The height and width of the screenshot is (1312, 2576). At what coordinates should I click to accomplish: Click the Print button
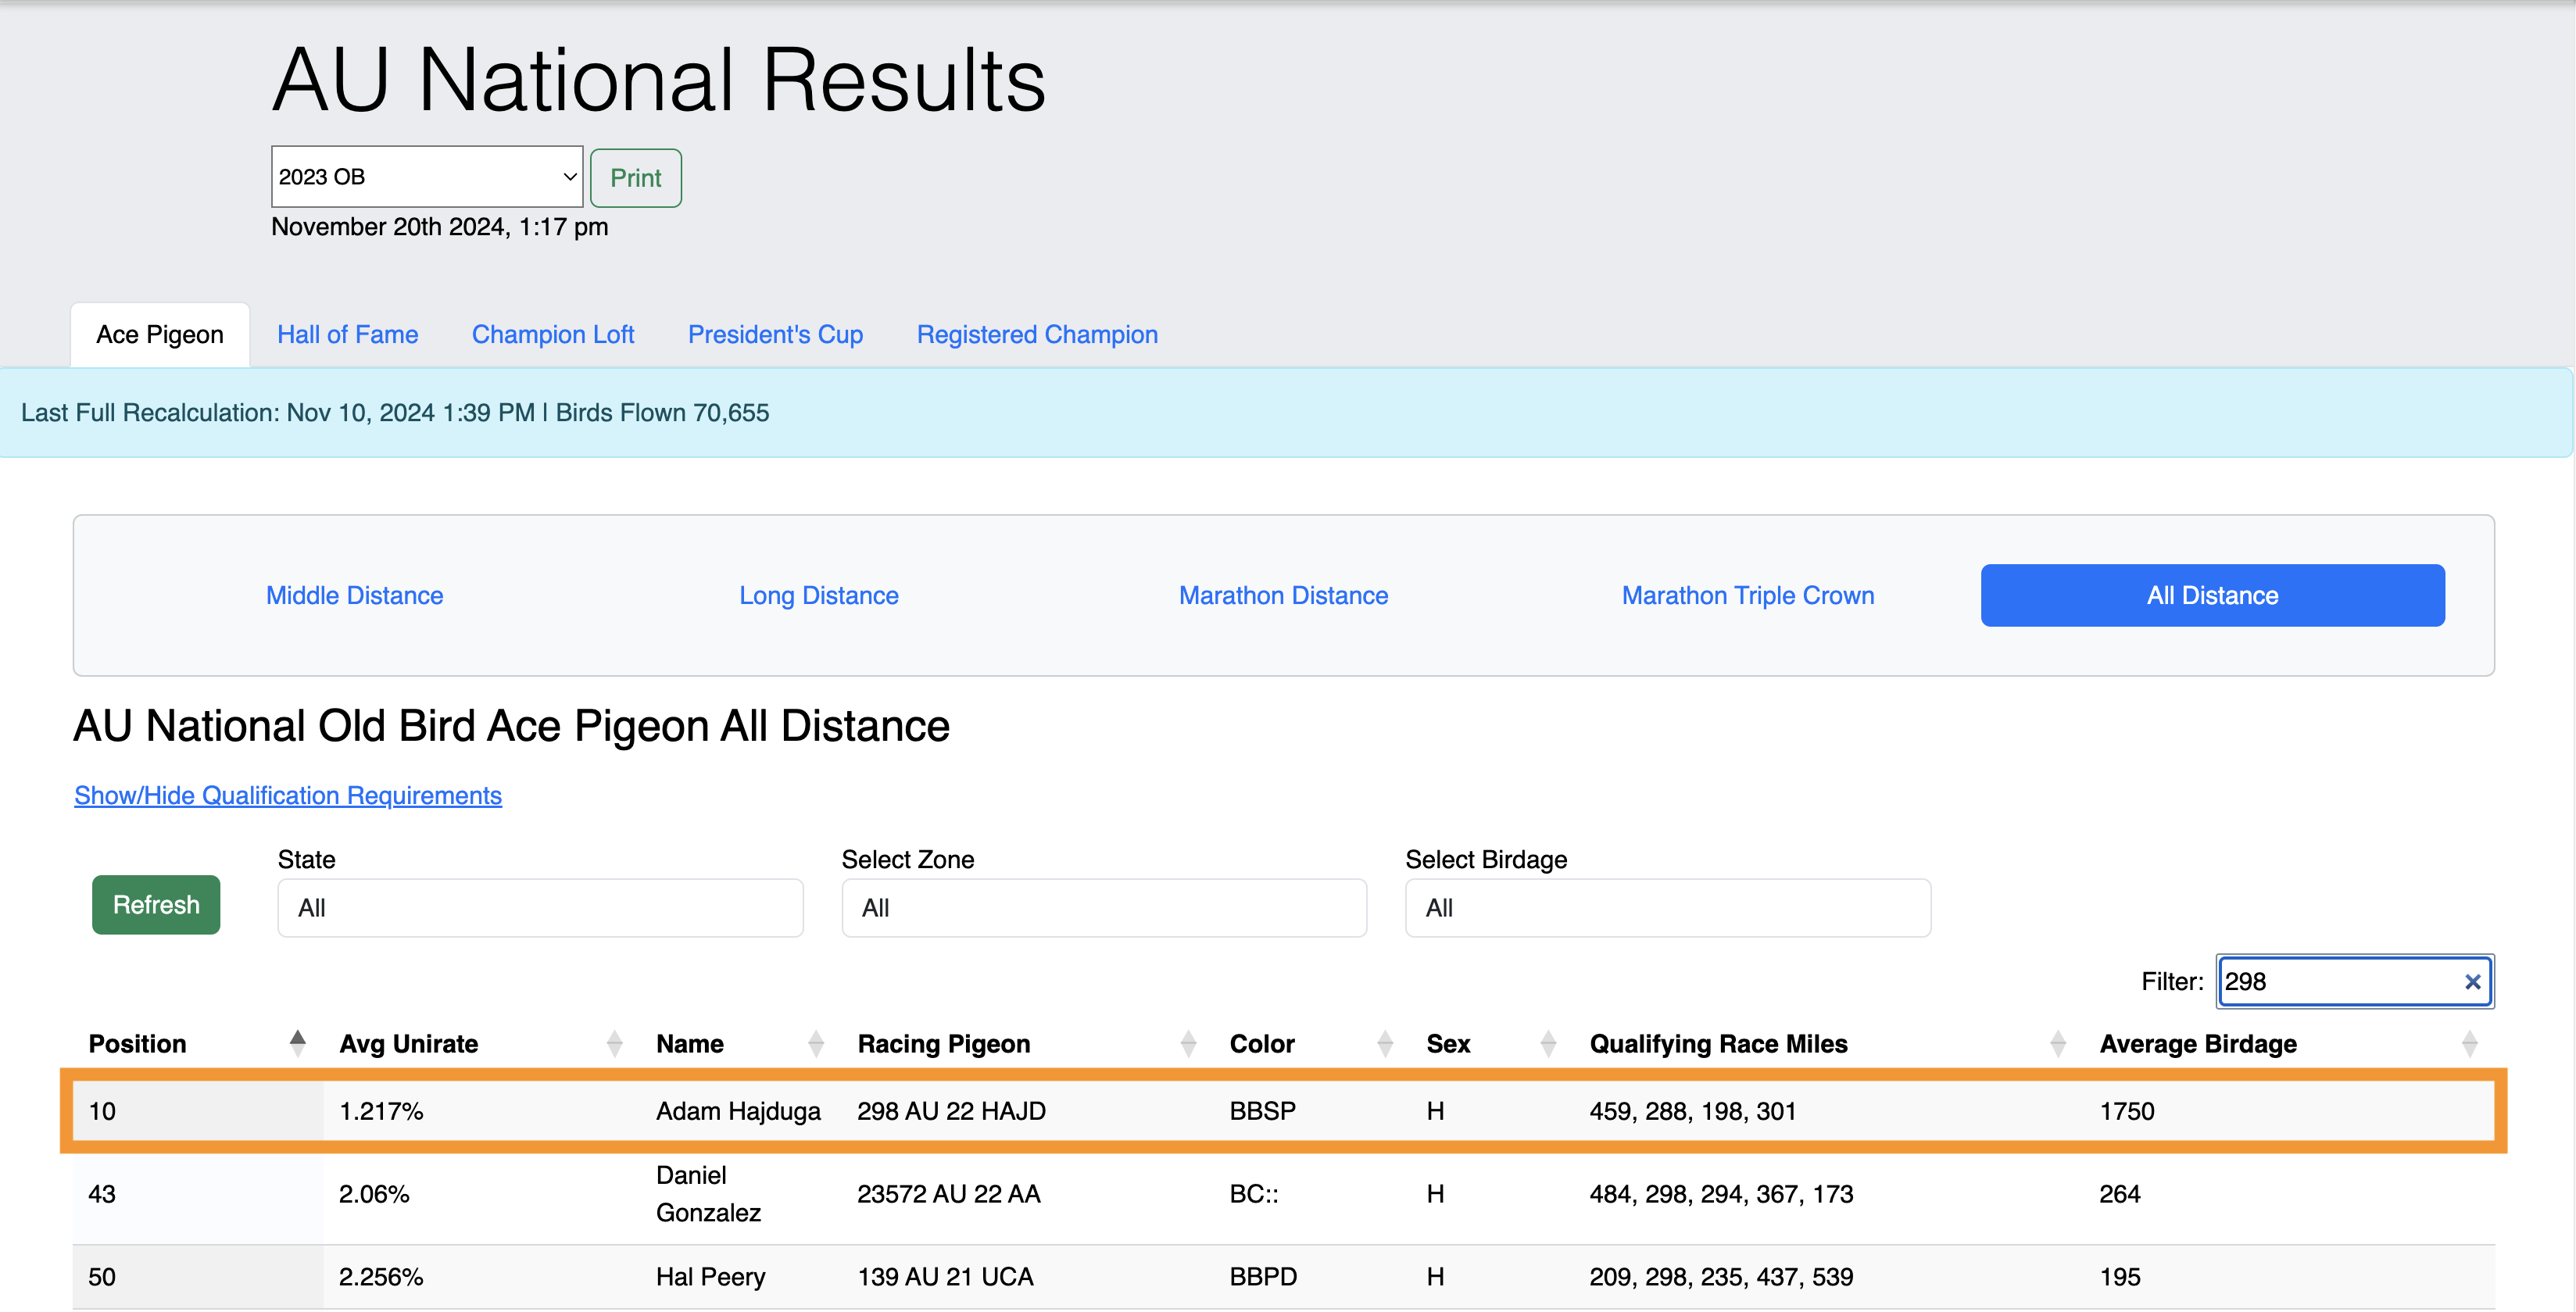(636, 178)
